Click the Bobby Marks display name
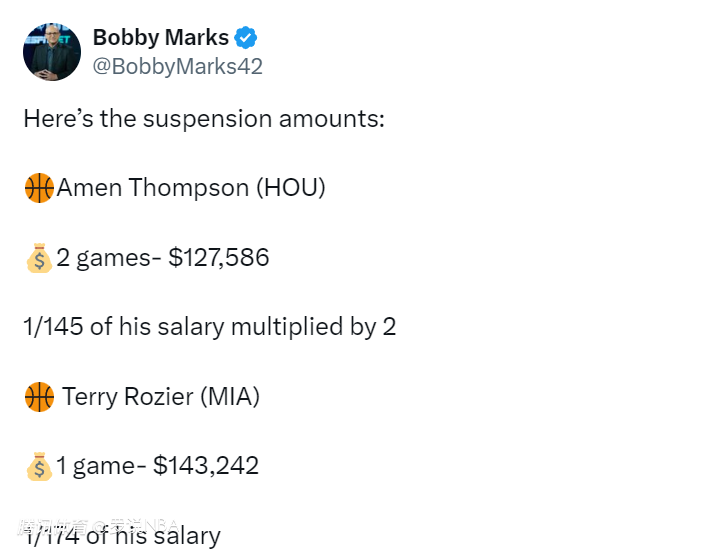This screenshot has height=551, width=707. pos(161,37)
